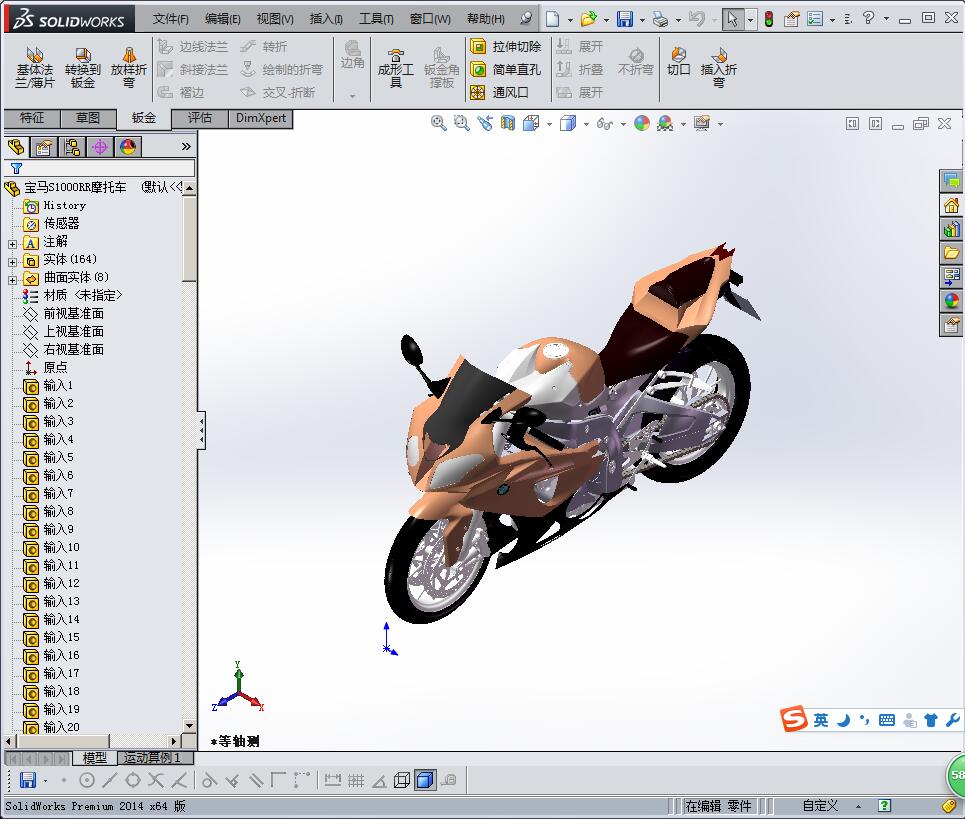This screenshot has width=965, height=819.
Task: Open DimXpertManager tab icon
Action: (100, 146)
